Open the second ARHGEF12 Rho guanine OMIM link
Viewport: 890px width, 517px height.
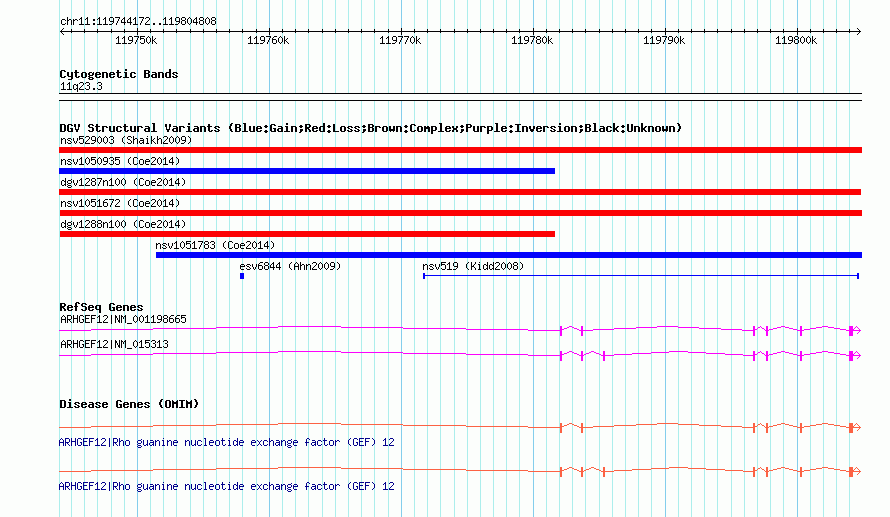[226, 486]
